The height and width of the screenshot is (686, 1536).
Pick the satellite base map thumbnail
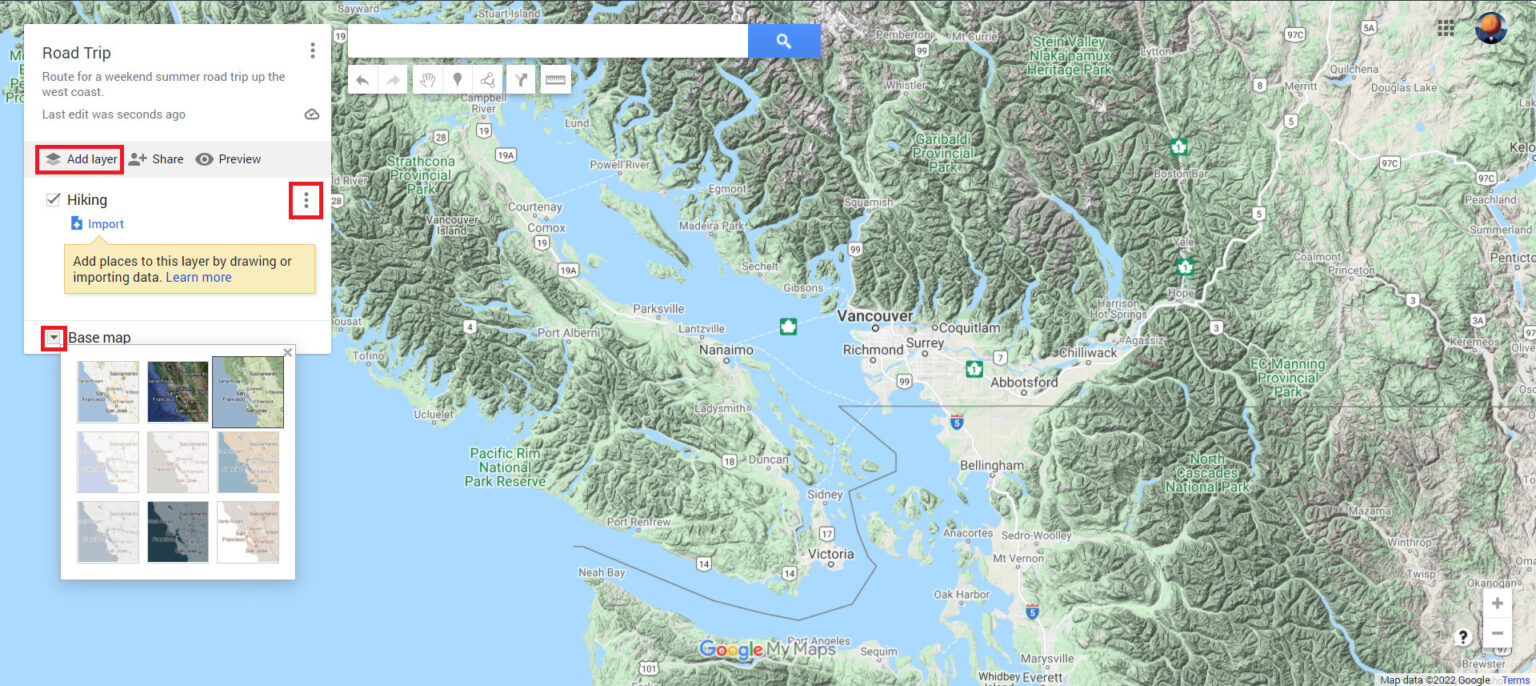pos(178,392)
